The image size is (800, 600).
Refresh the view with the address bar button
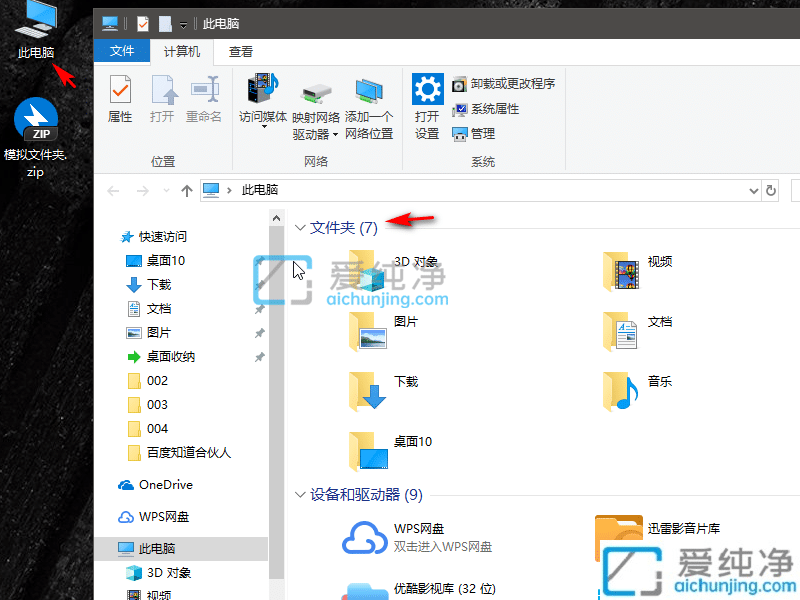pyautogui.click(x=770, y=190)
